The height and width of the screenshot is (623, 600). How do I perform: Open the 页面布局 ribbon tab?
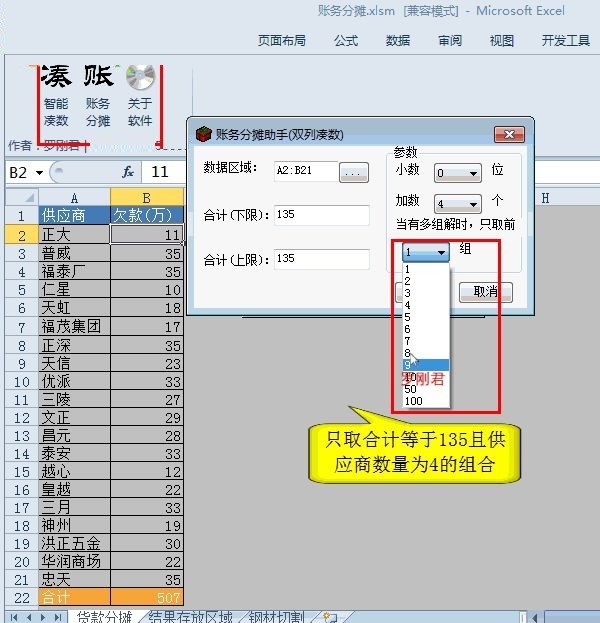pos(281,41)
